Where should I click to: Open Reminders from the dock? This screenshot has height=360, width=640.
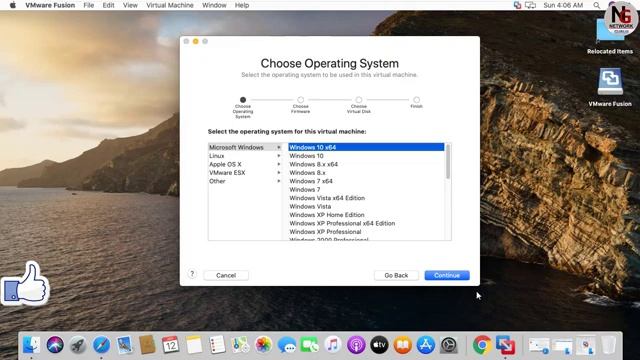[x=217, y=345]
